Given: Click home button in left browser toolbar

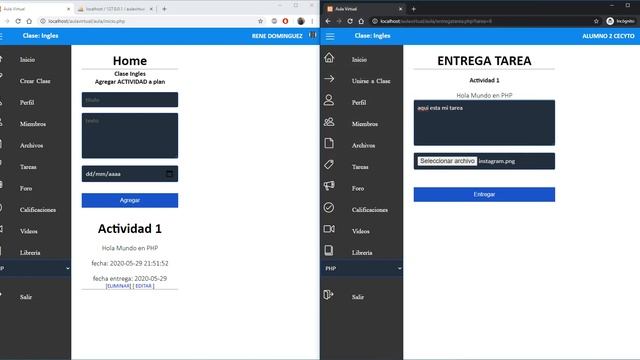Looking at the screenshot, I should 29,21.
